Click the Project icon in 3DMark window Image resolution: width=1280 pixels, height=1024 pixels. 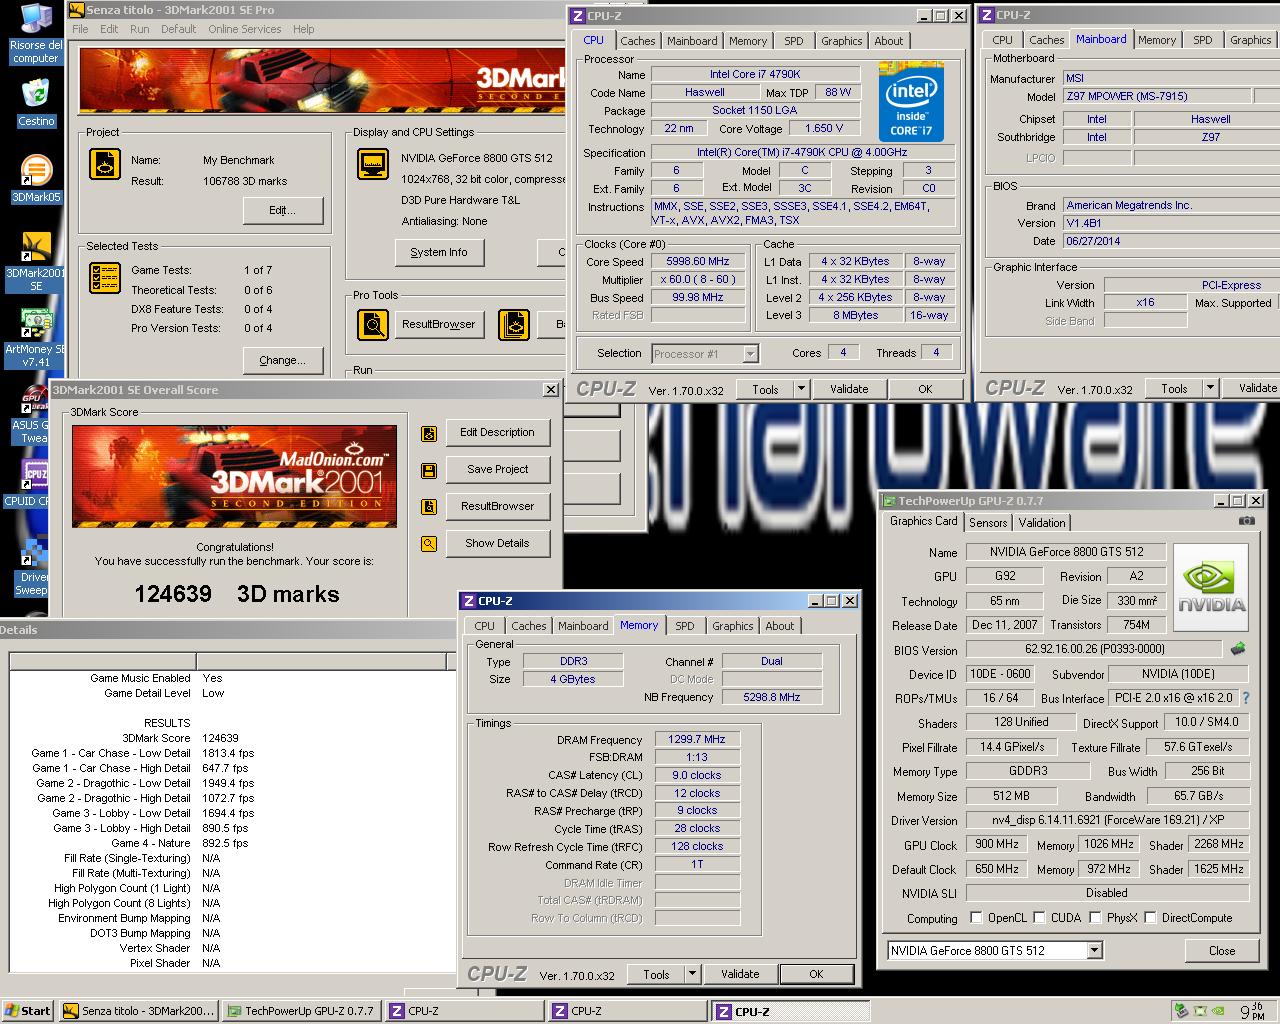[x=105, y=165]
